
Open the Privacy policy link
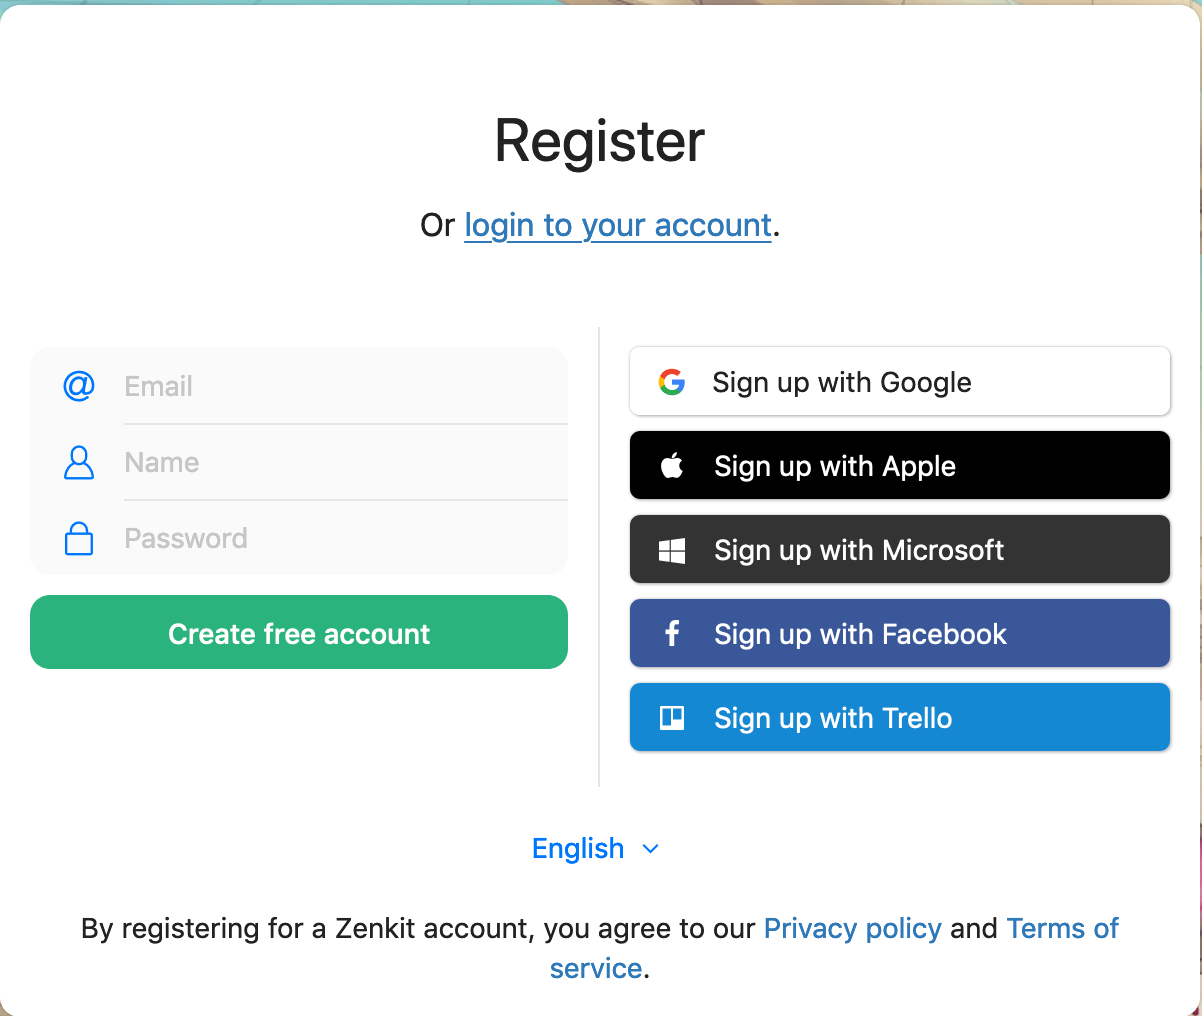click(x=852, y=928)
